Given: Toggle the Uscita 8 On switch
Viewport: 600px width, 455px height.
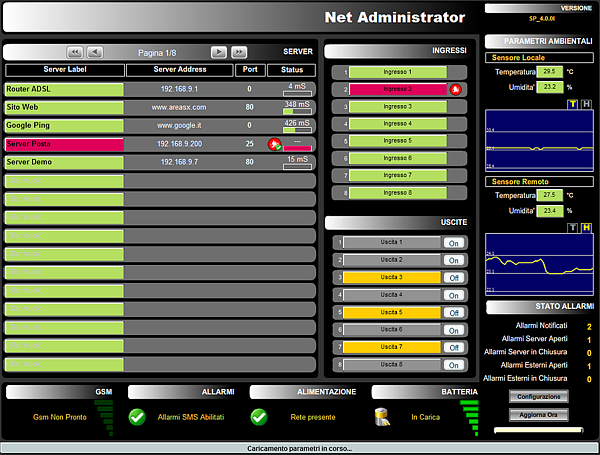Looking at the screenshot, I should (452, 365).
